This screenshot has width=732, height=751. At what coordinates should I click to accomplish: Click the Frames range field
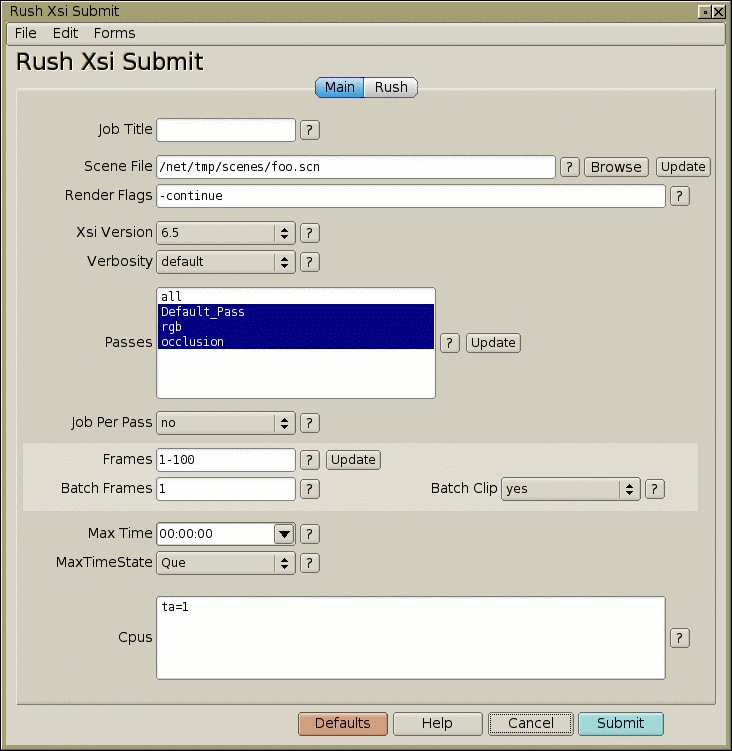[226, 460]
